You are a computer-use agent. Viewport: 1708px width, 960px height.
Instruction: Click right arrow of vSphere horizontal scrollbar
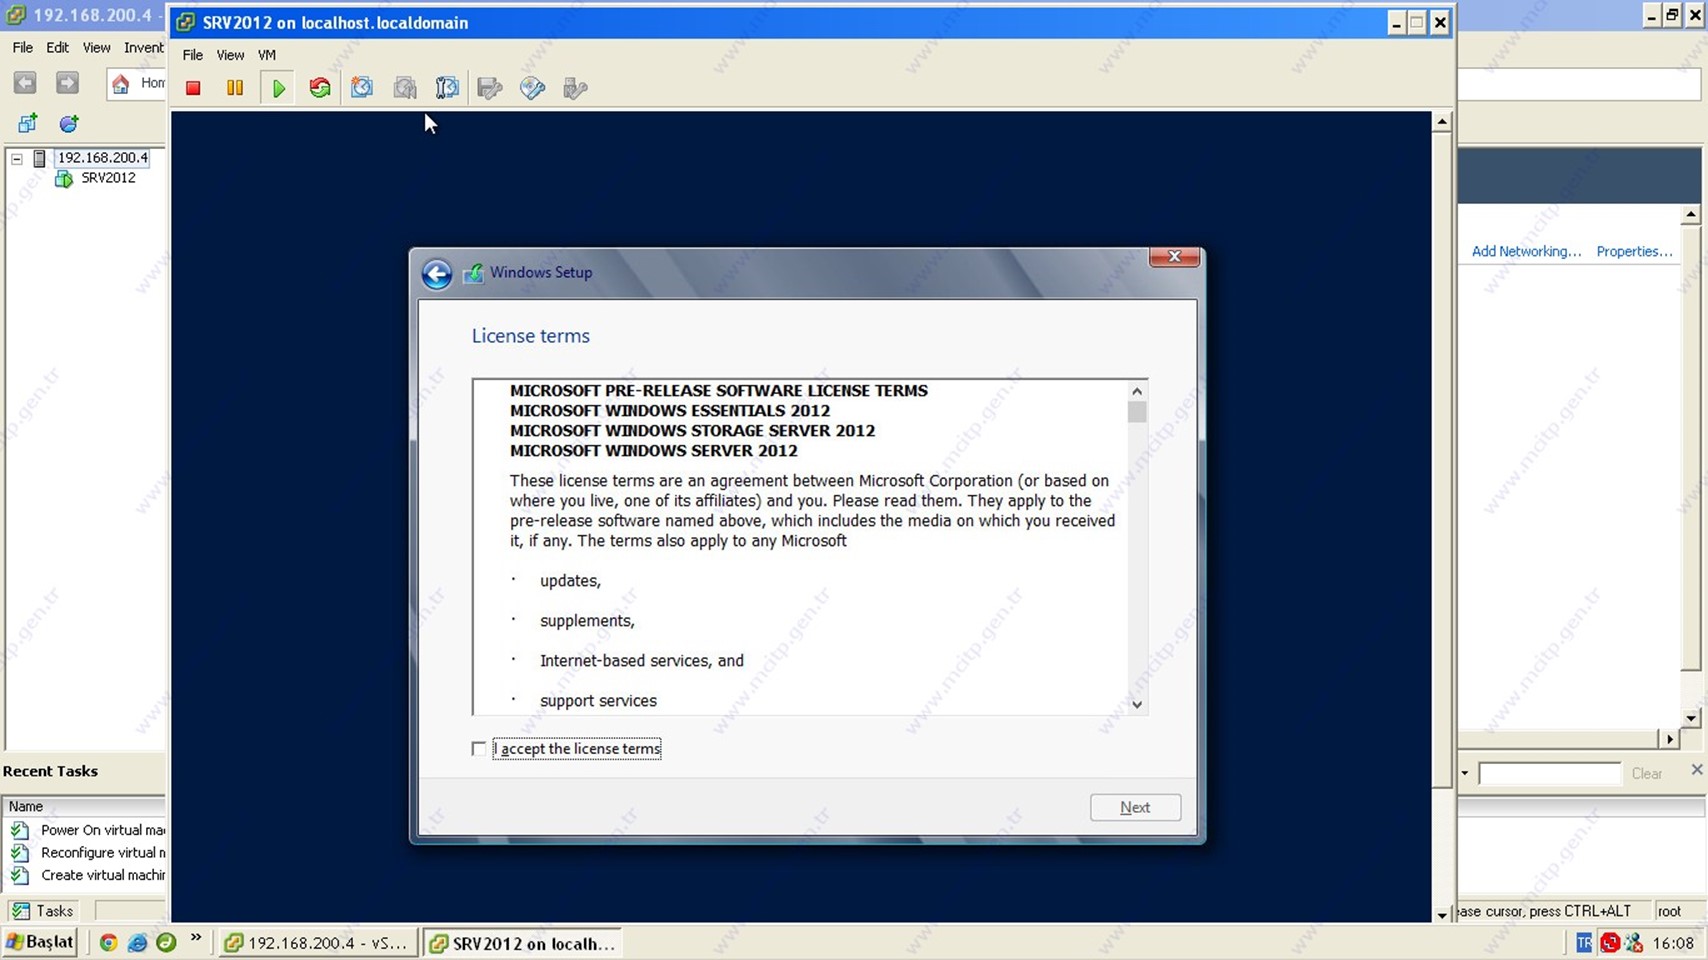click(1670, 739)
